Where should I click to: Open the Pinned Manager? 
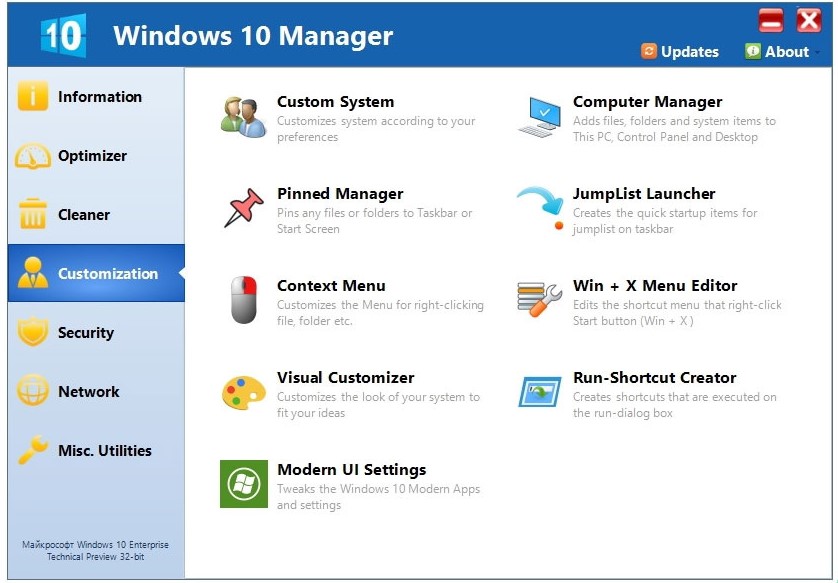click(340, 194)
